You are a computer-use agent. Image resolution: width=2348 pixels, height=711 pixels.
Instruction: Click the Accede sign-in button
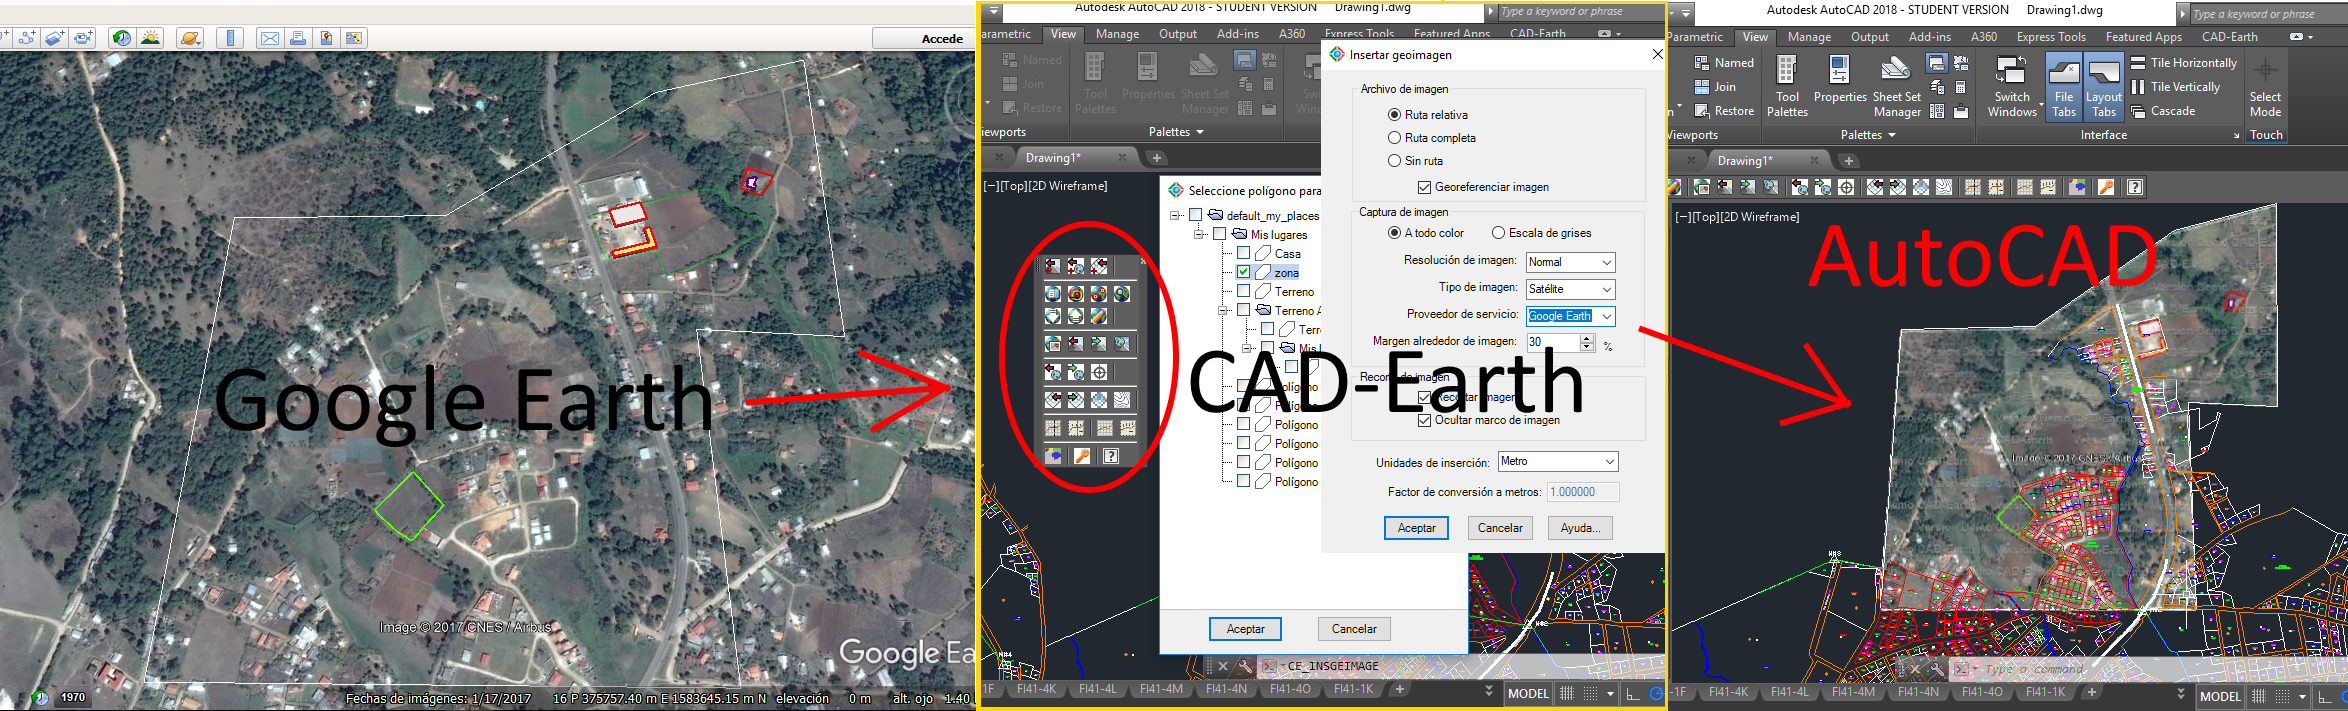pyautogui.click(x=924, y=38)
